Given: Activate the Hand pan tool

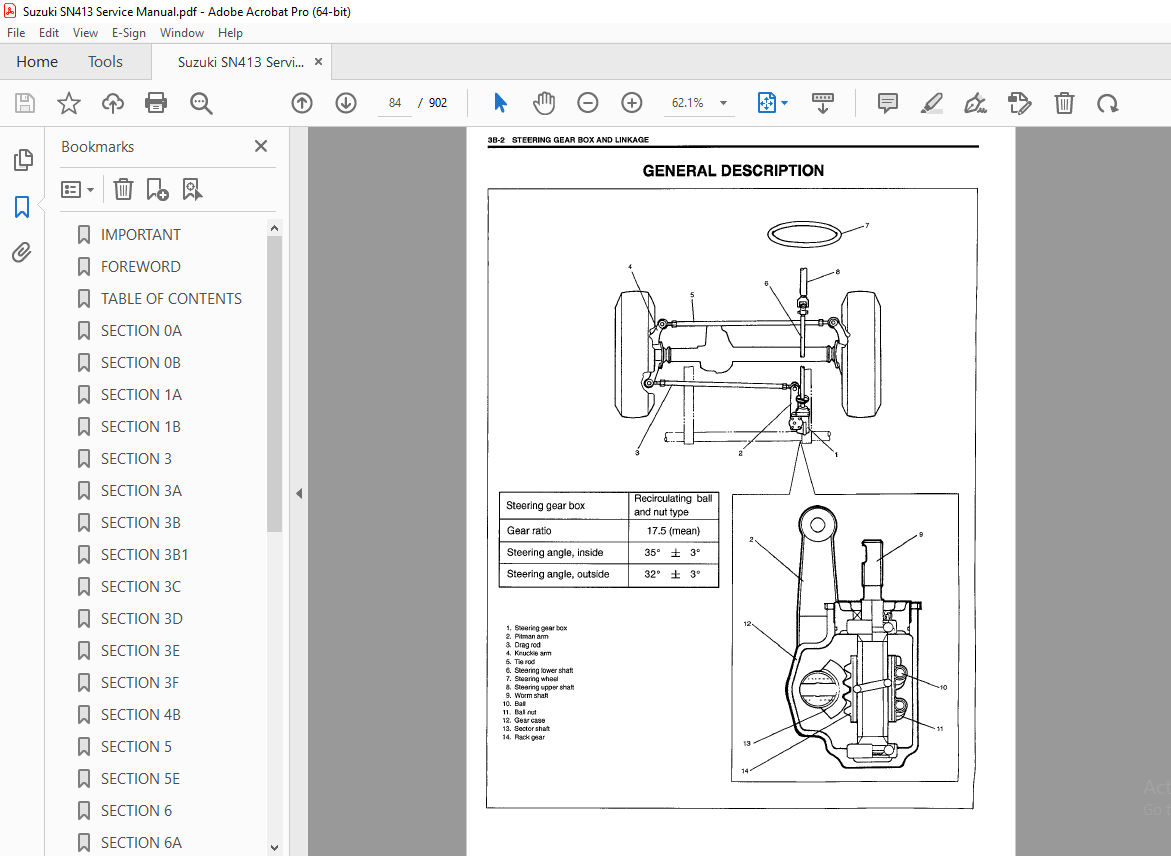Looking at the screenshot, I should click(544, 103).
